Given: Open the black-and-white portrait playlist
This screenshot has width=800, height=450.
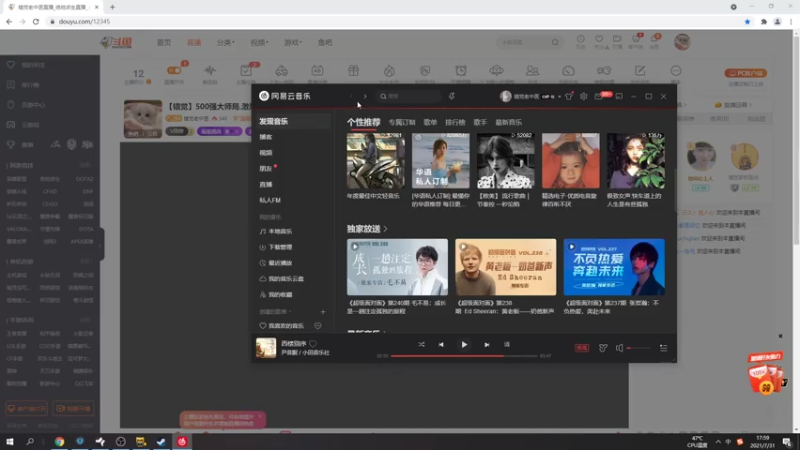Looking at the screenshot, I should [506, 161].
